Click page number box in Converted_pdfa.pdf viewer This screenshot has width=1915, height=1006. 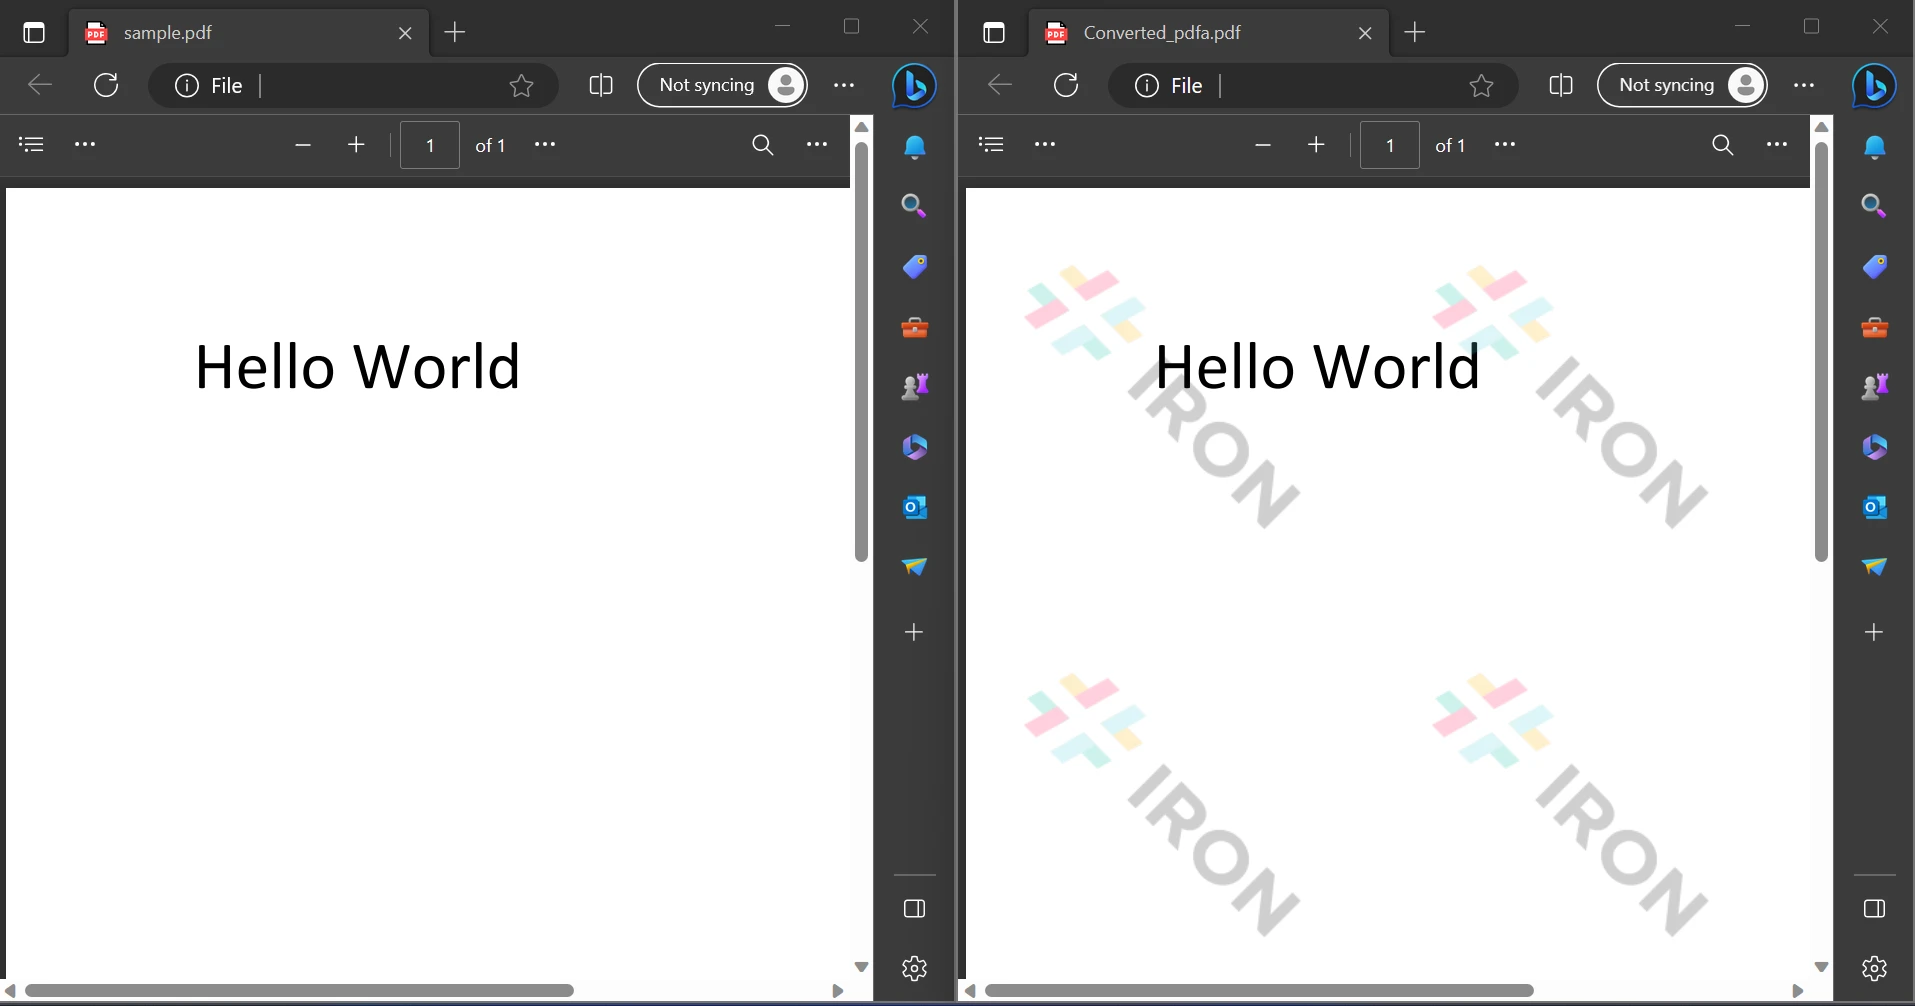pyautogui.click(x=1390, y=145)
